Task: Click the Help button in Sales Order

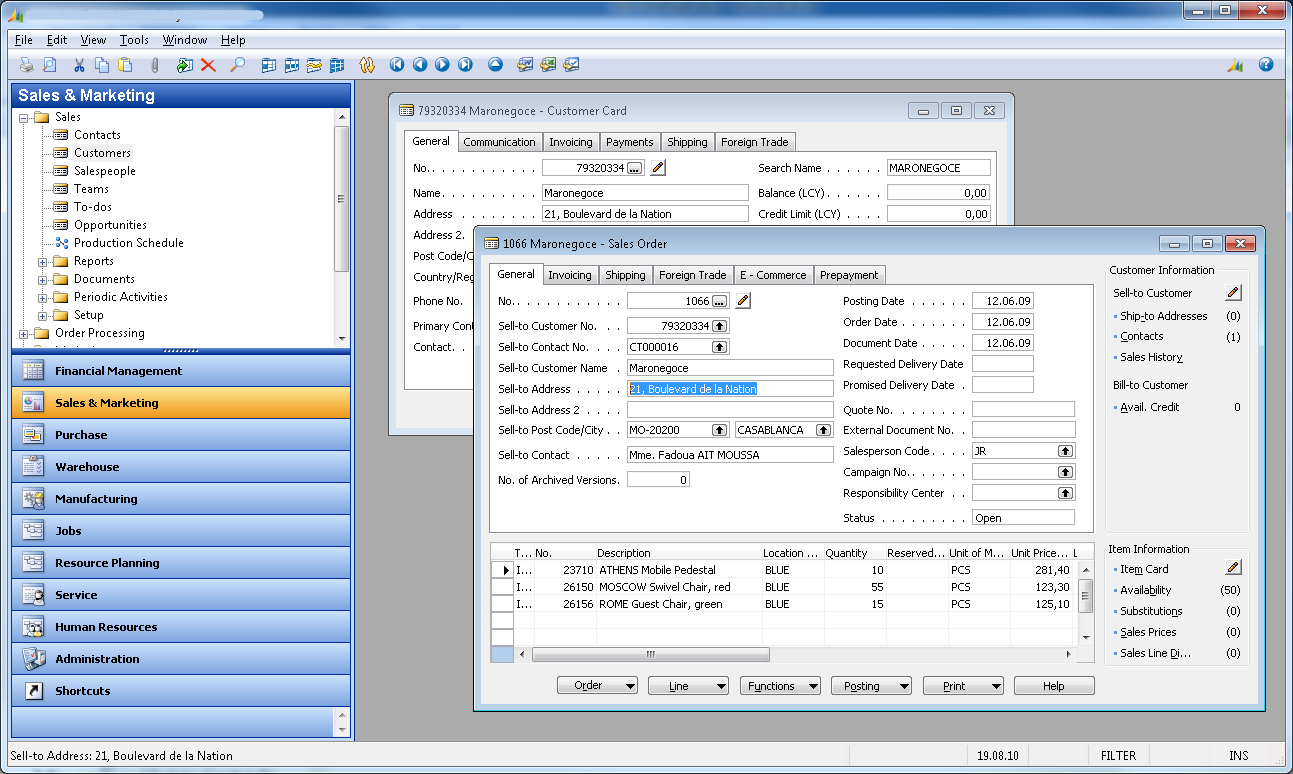Action: 1054,686
